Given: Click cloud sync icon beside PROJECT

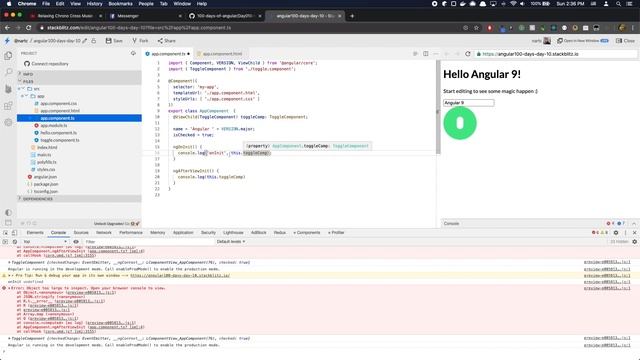Looking at the screenshot, I should tap(133, 53).
